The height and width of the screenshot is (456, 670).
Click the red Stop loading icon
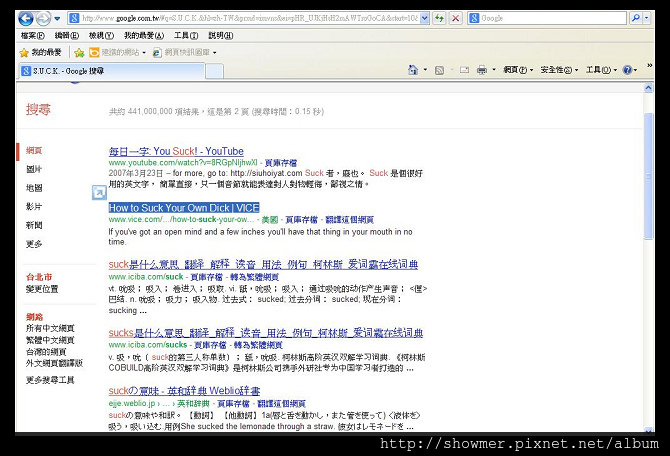(x=455, y=18)
